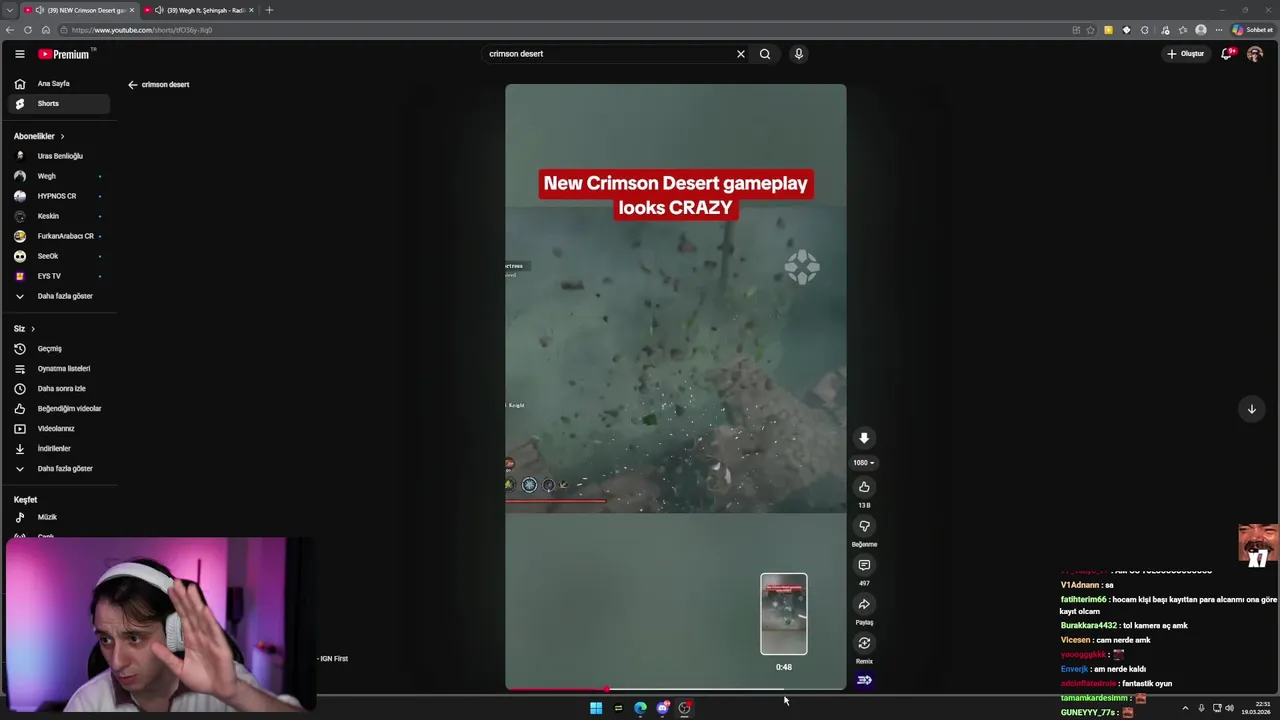Image resolution: width=1280 pixels, height=720 pixels.
Task: Open Oynatma listeleri
Action: pyautogui.click(x=58, y=369)
